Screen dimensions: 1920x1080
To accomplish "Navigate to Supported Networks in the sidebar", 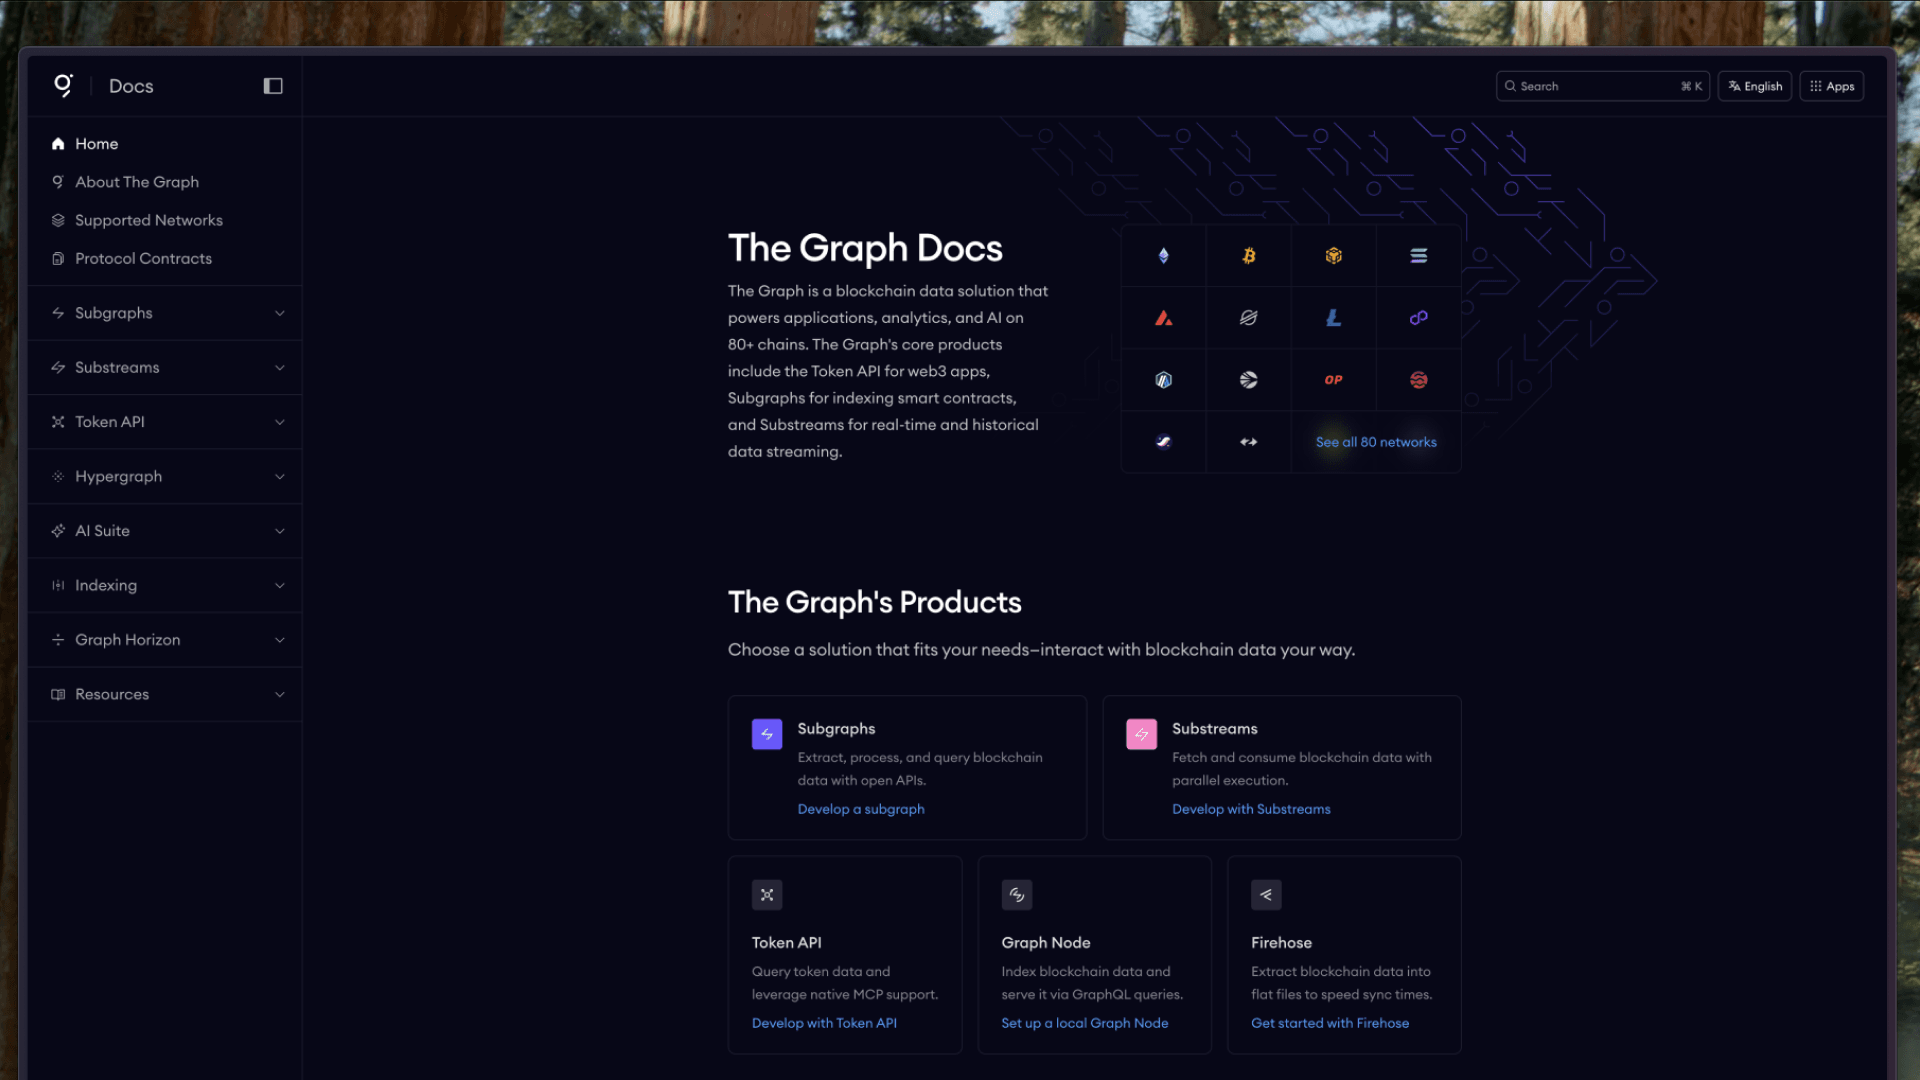I will coord(148,220).
